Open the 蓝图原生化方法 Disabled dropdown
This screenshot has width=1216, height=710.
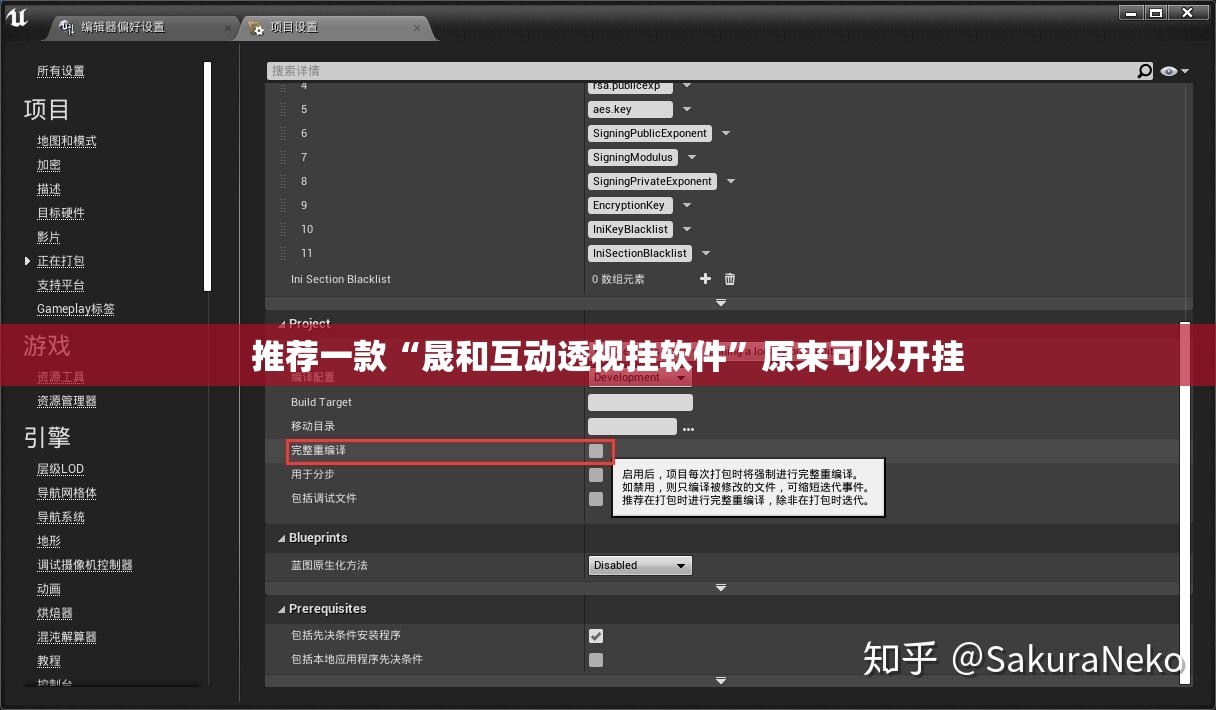[x=640, y=566]
